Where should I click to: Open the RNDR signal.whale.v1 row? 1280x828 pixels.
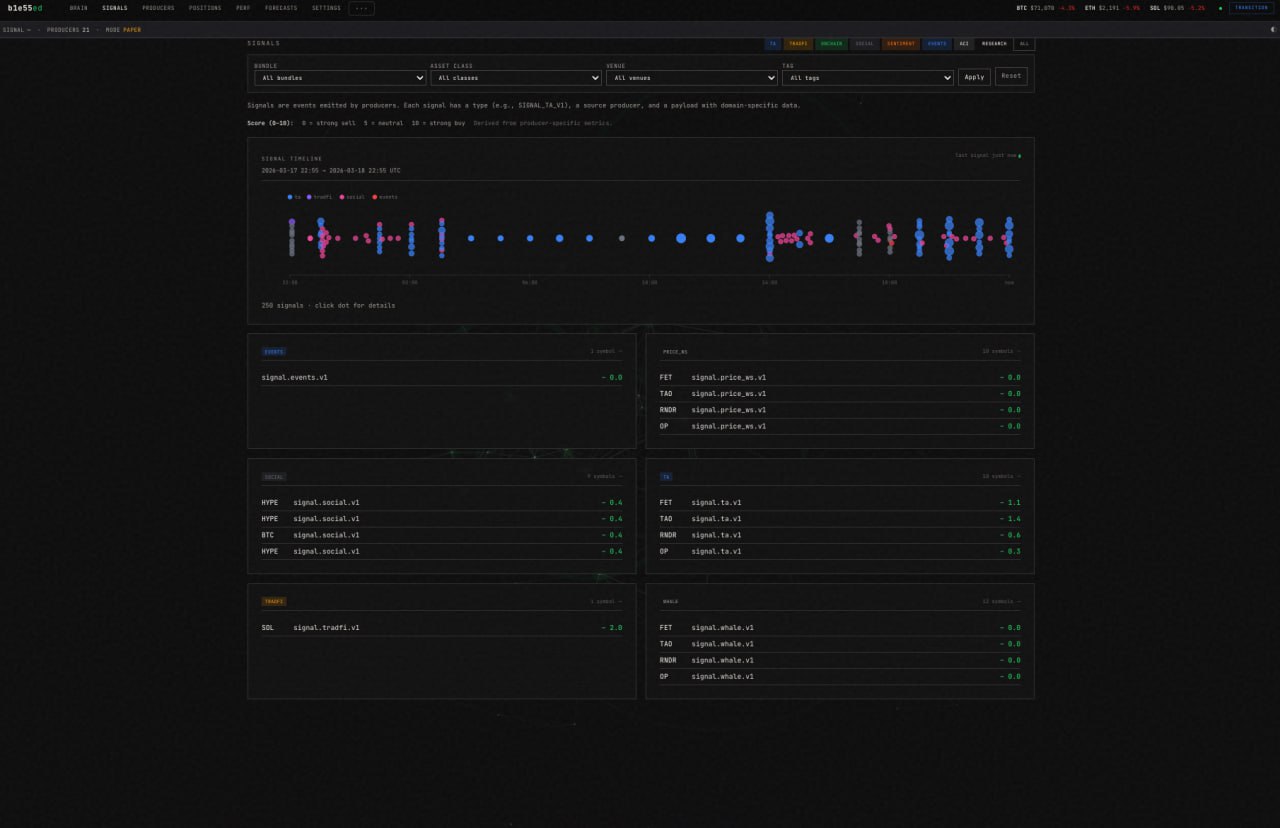click(840, 660)
